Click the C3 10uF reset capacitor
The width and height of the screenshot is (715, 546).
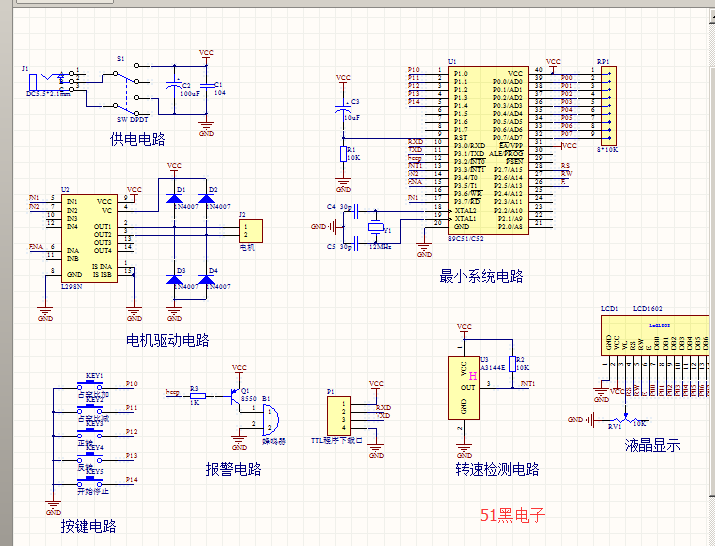tap(343, 109)
